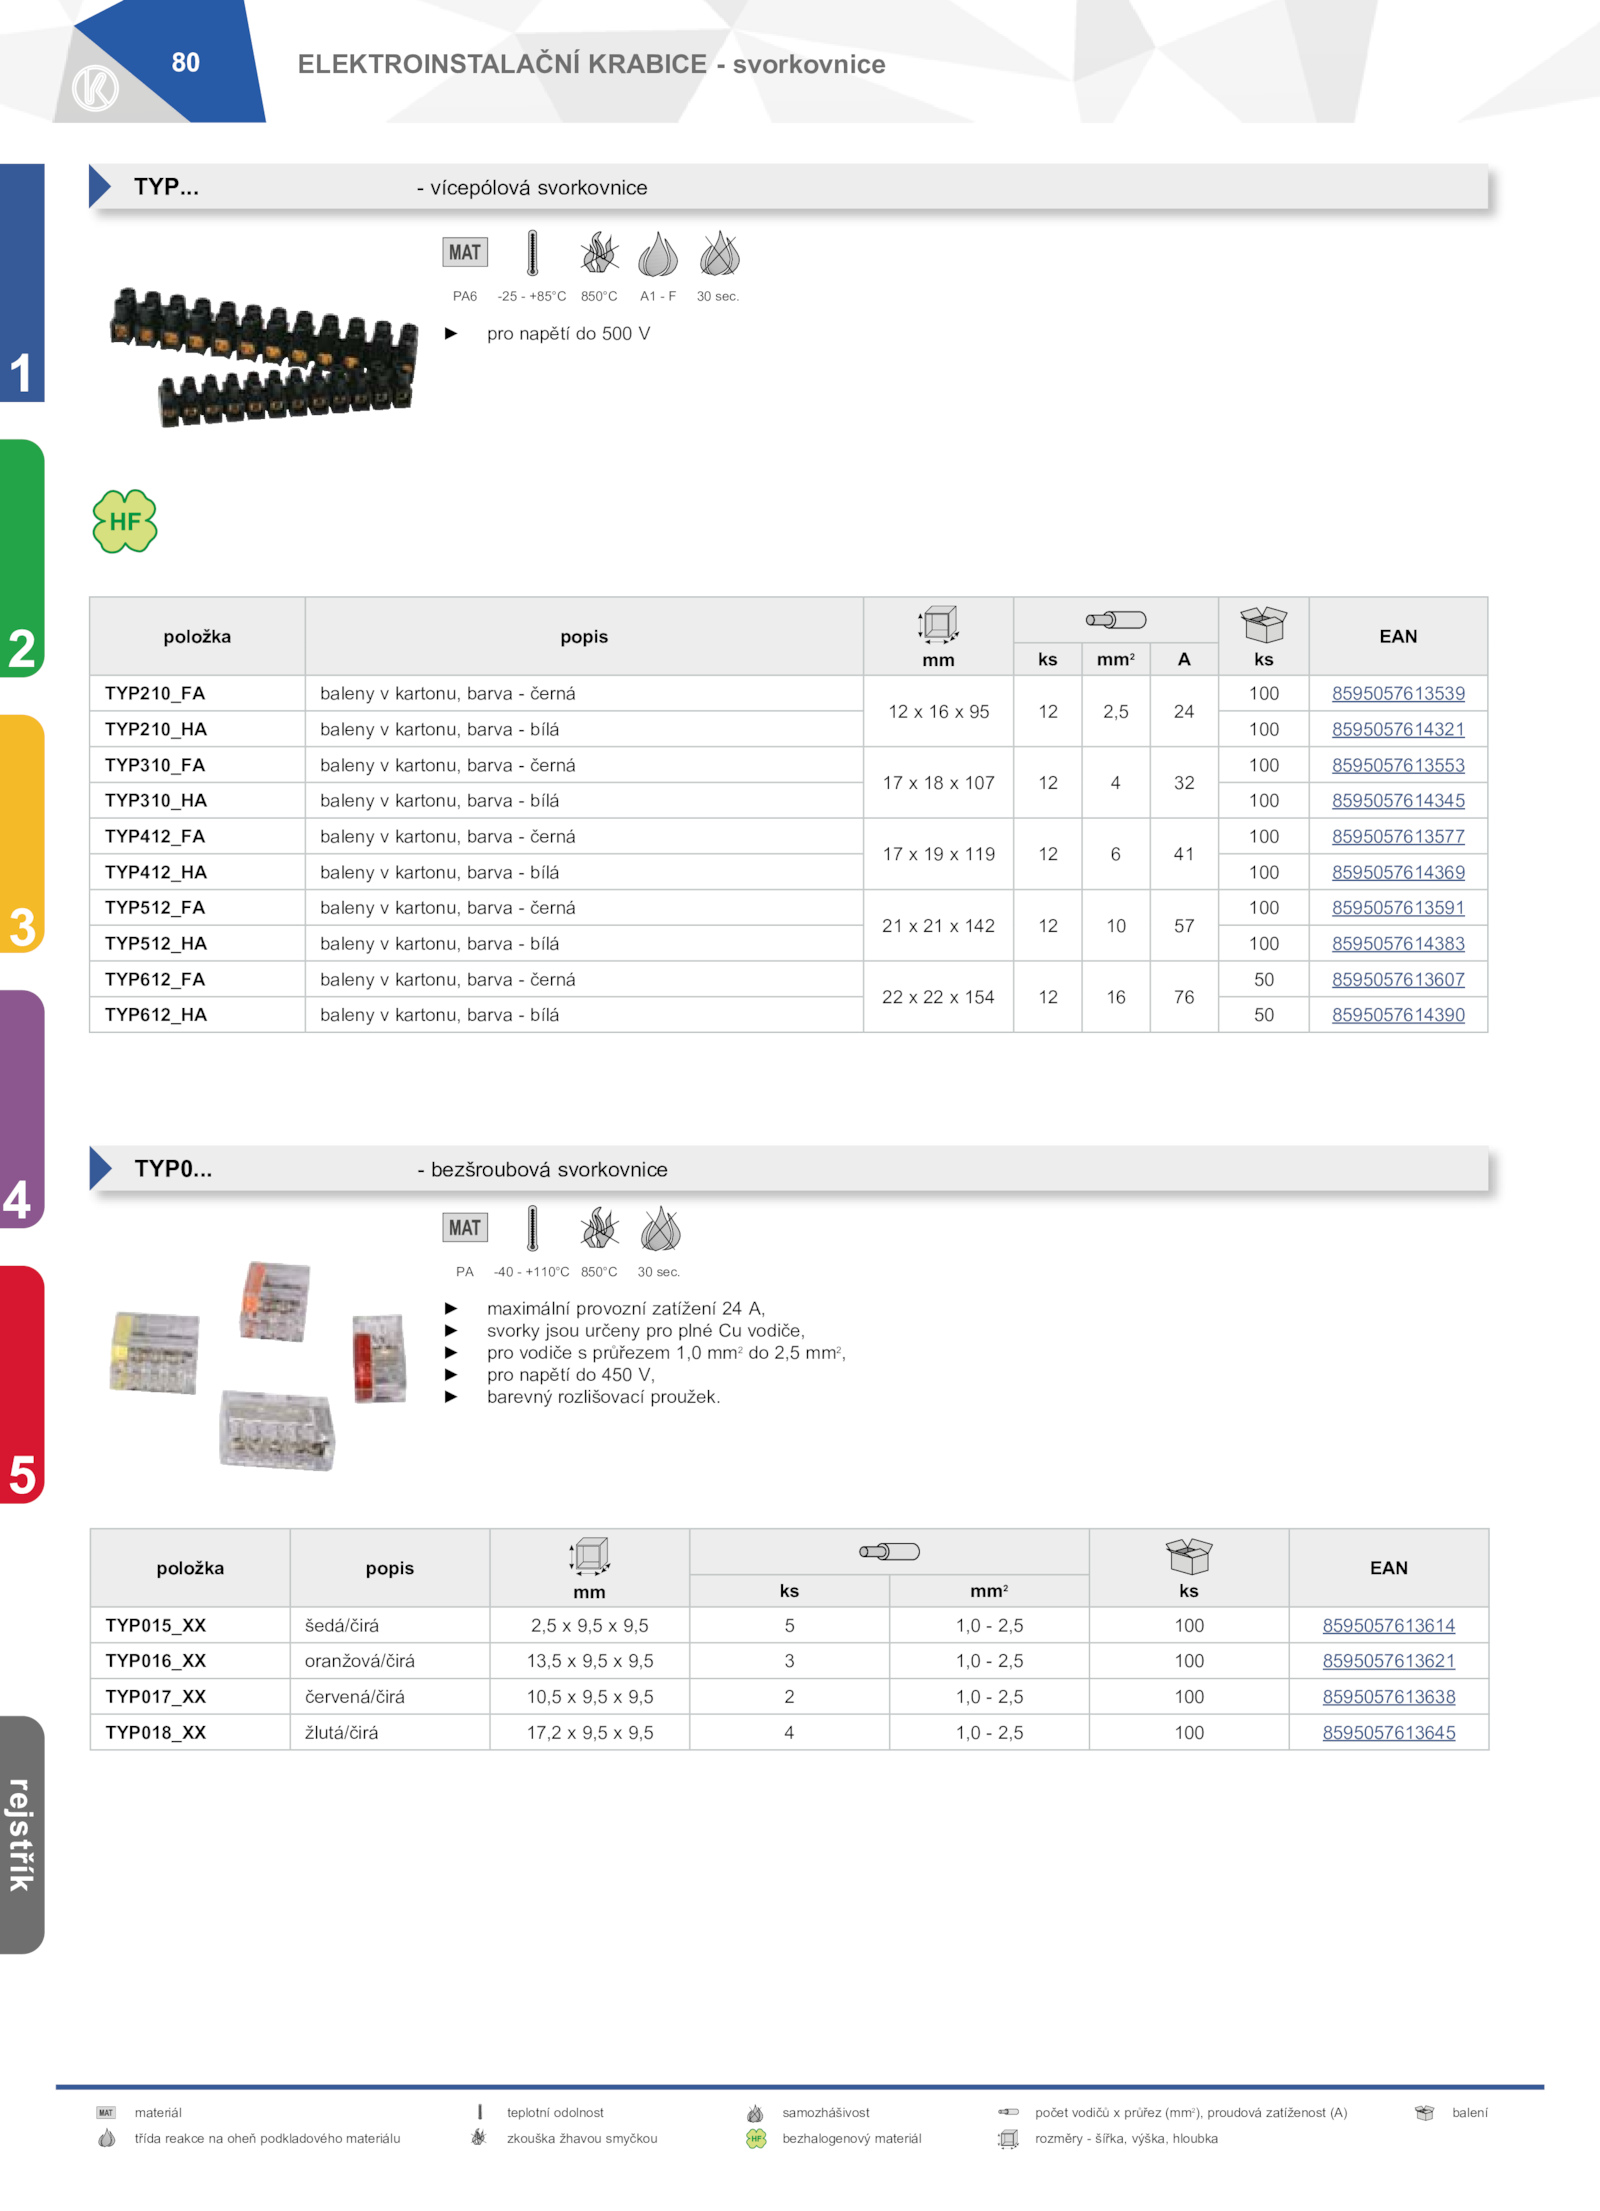Open blue chapter tab 1
1600x2211 pixels.
click(22, 283)
